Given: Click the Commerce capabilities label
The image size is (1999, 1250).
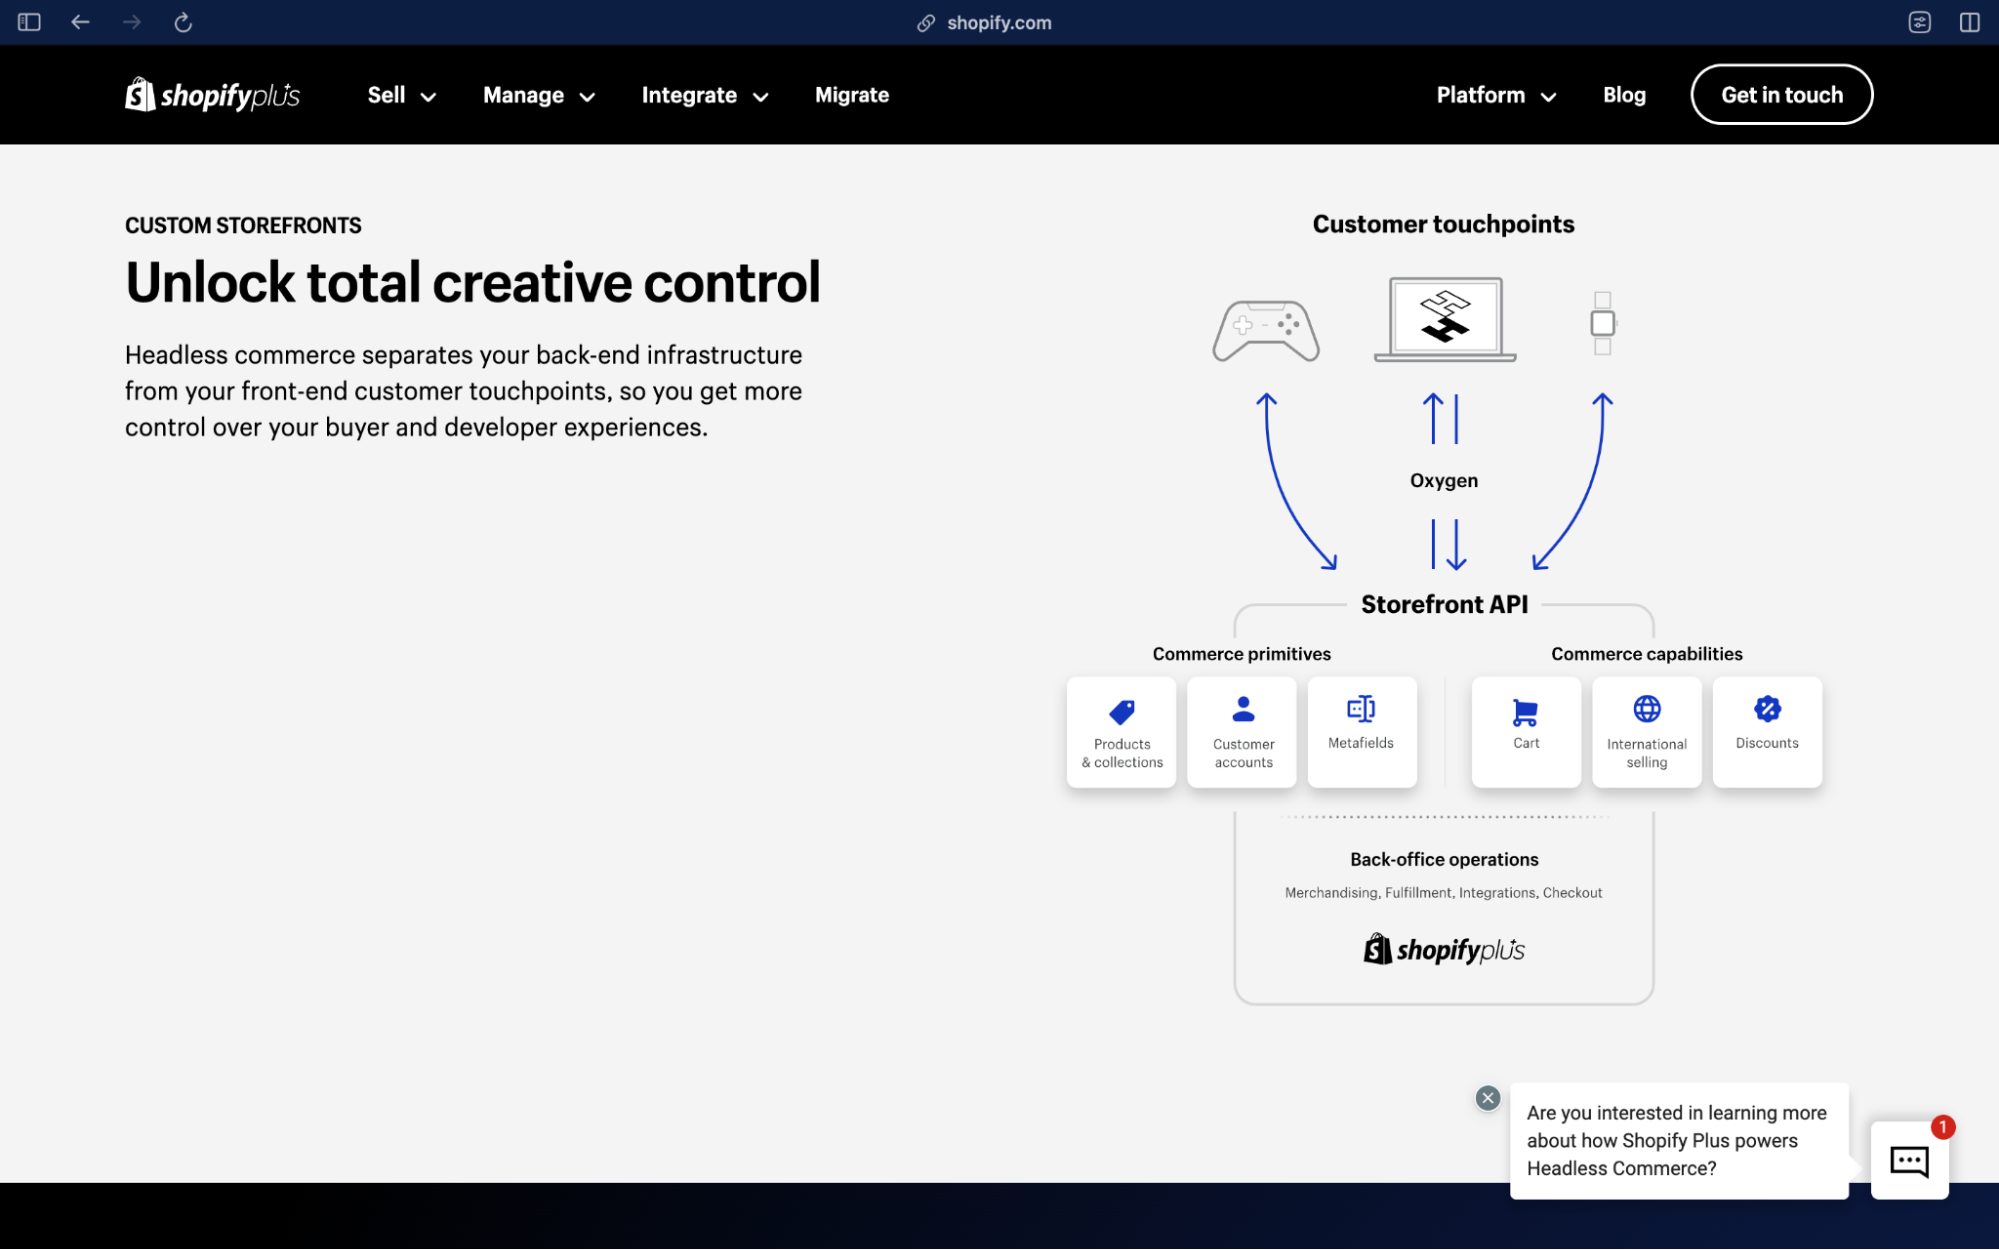Looking at the screenshot, I should pos(1646,654).
